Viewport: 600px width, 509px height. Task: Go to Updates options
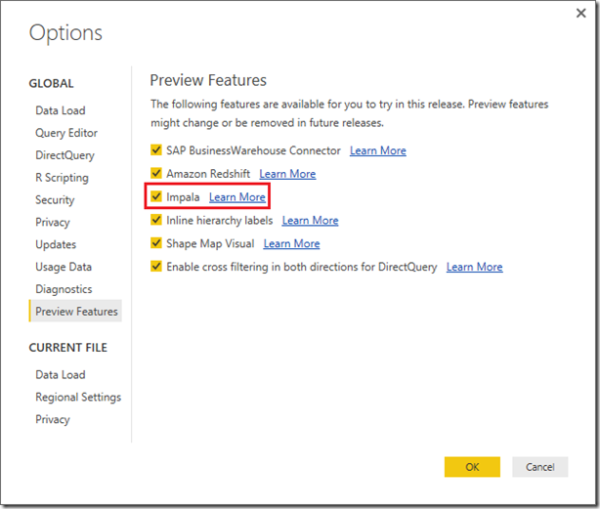coord(56,245)
